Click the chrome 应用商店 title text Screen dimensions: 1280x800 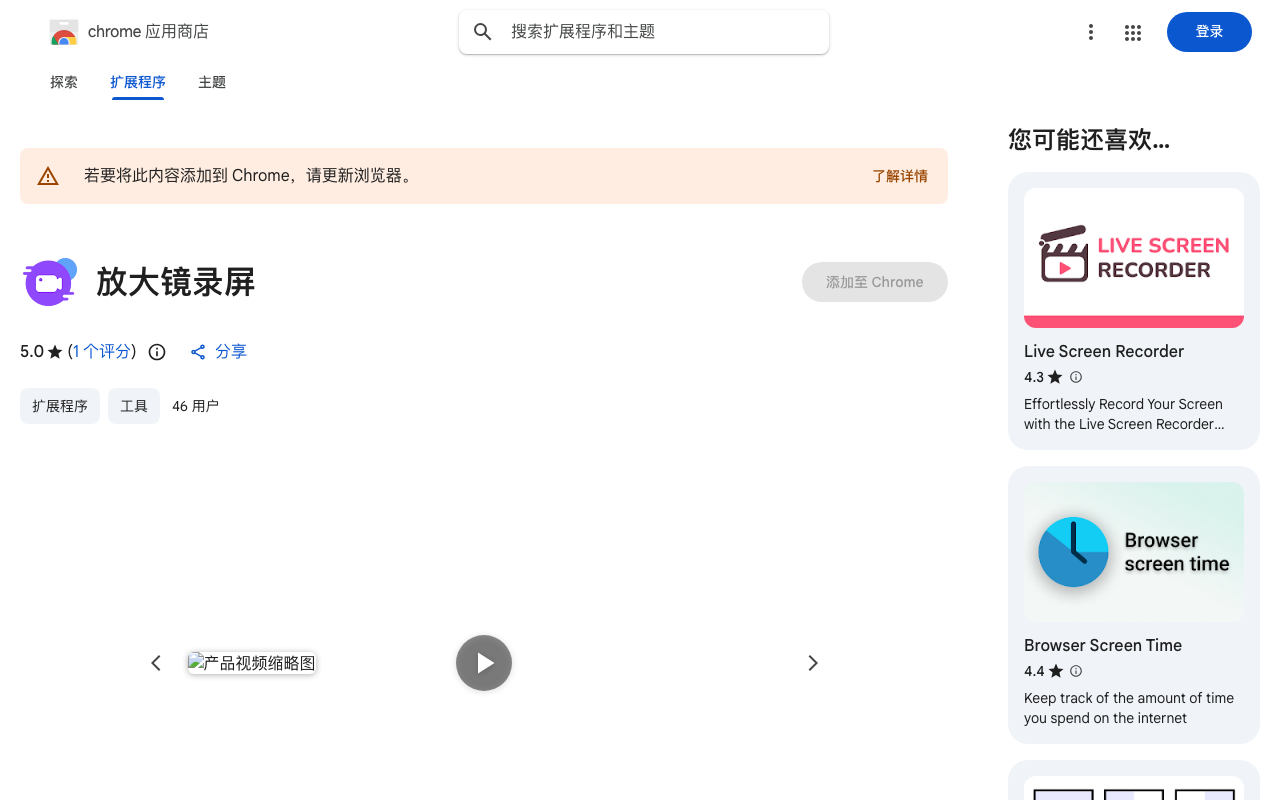pyautogui.click(x=148, y=32)
